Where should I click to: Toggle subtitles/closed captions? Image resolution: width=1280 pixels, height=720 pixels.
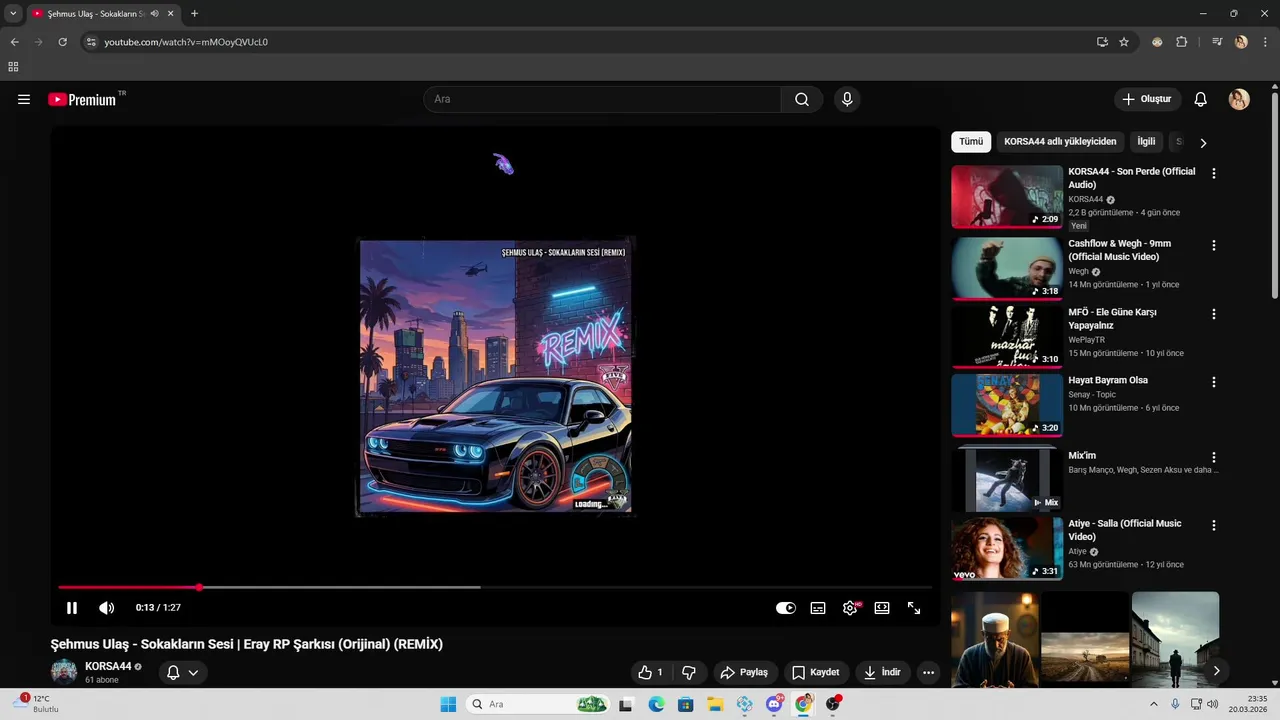(x=818, y=608)
